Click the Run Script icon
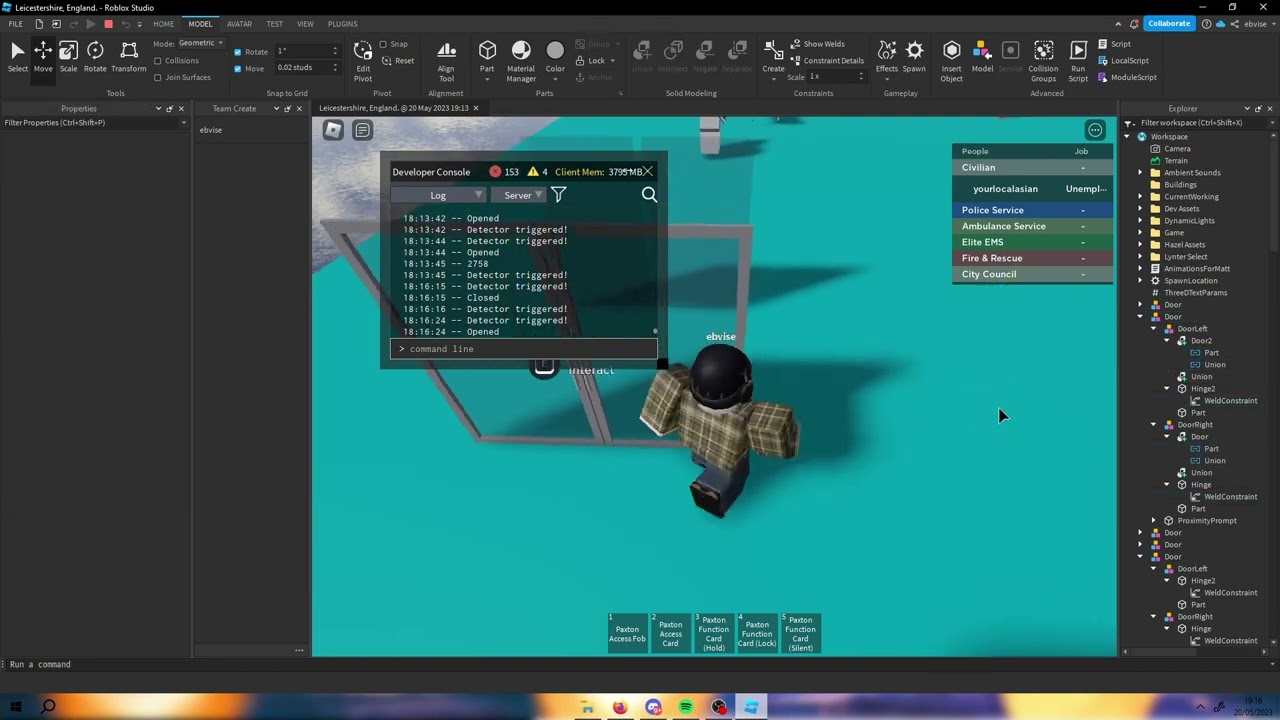 (x=1078, y=60)
